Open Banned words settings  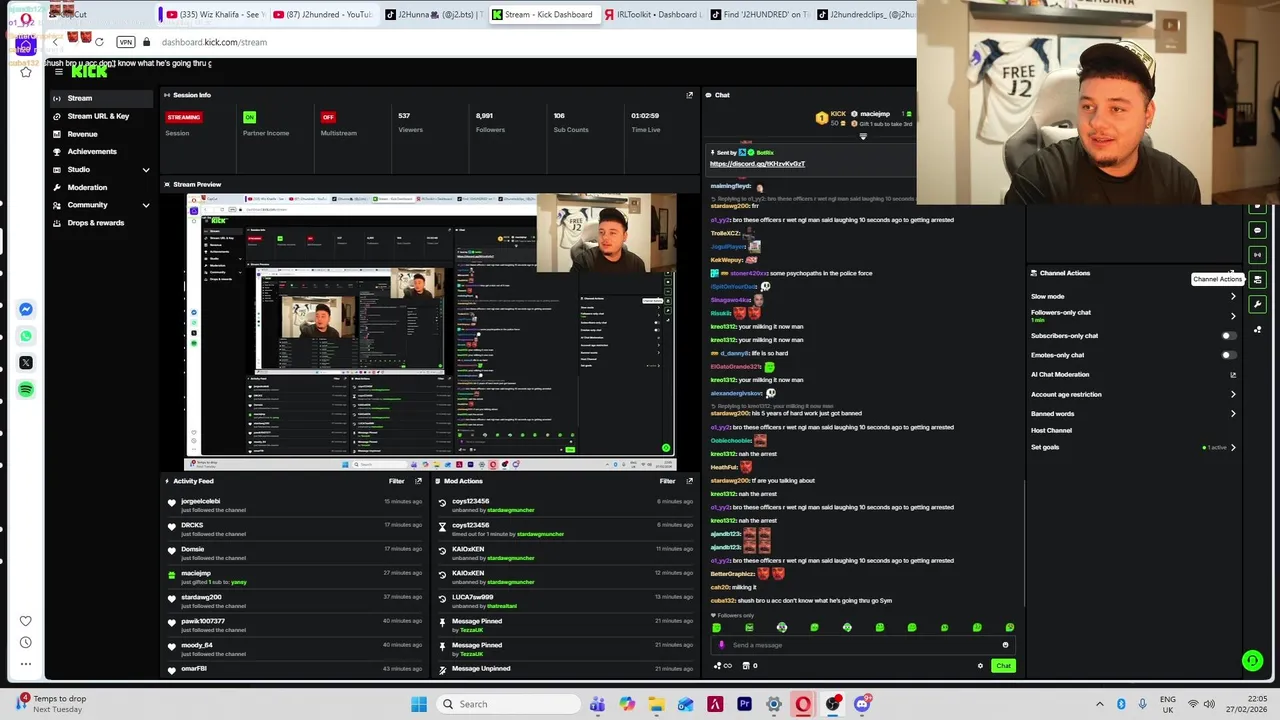(x=1133, y=413)
